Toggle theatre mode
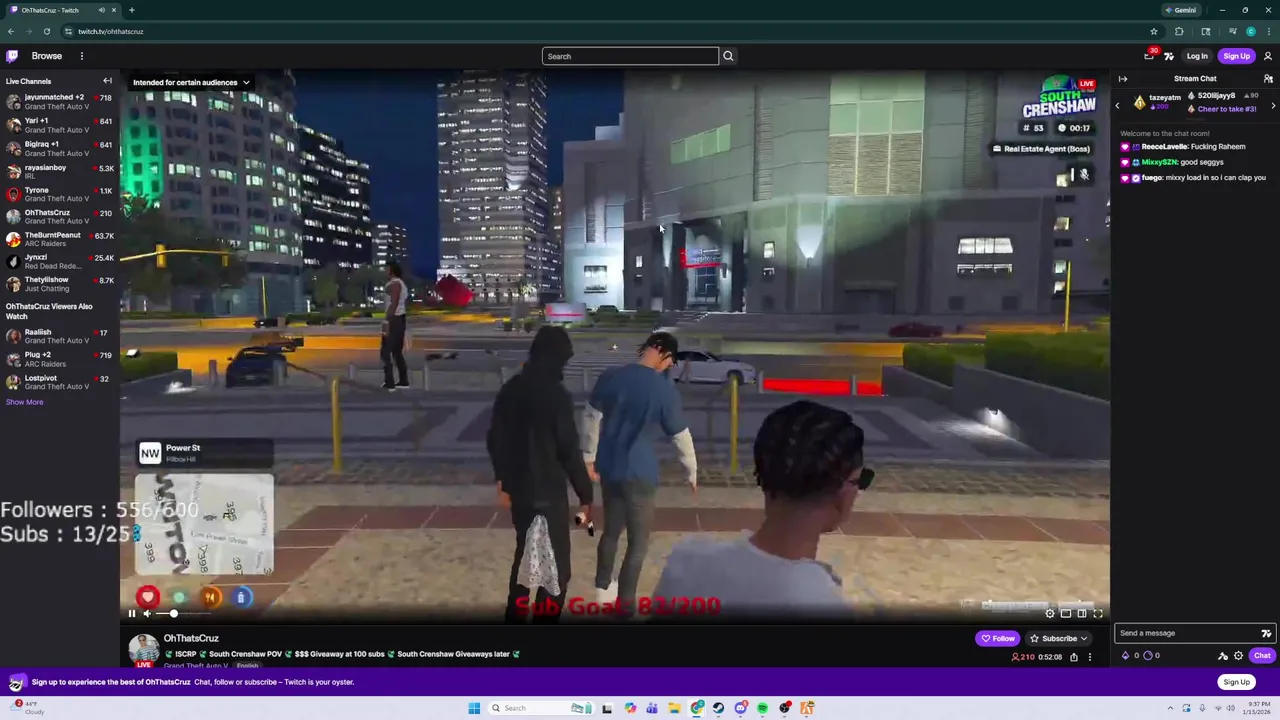 click(1082, 614)
